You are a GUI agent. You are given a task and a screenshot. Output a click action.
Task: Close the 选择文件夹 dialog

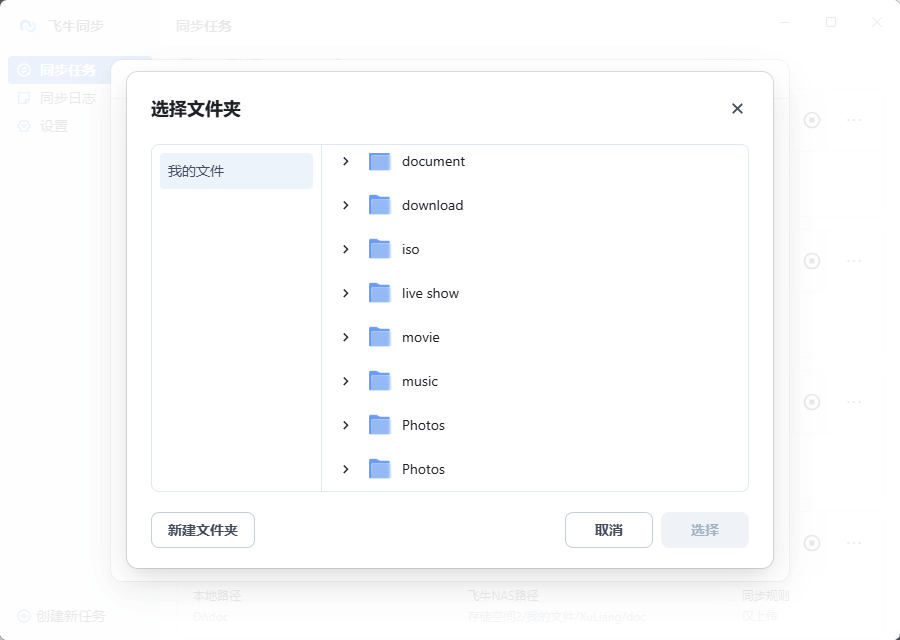coord(737,108)
